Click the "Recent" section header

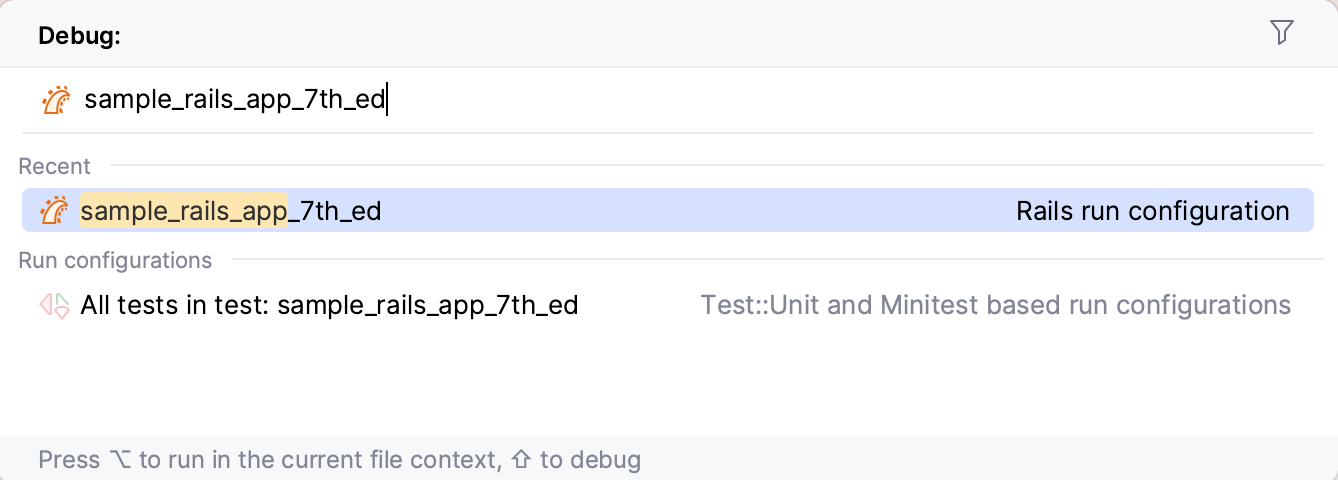point(54,166)
